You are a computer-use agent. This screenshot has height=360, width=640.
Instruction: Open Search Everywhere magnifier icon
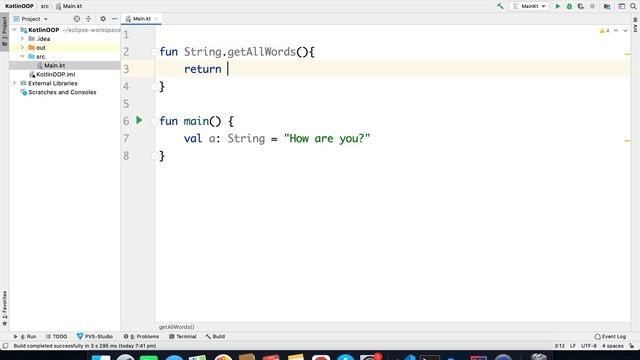pos(633,6)
